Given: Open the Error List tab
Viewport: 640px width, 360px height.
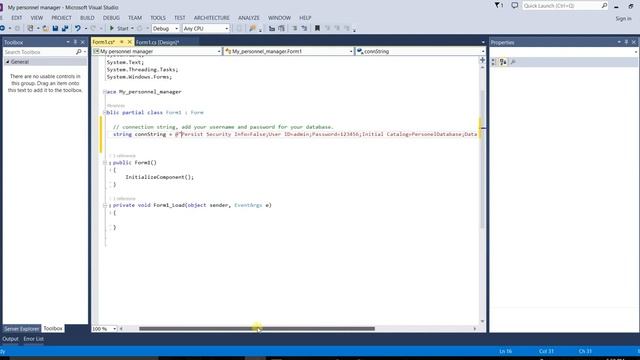Looking at the screenshot, I should tap(33, 339).
